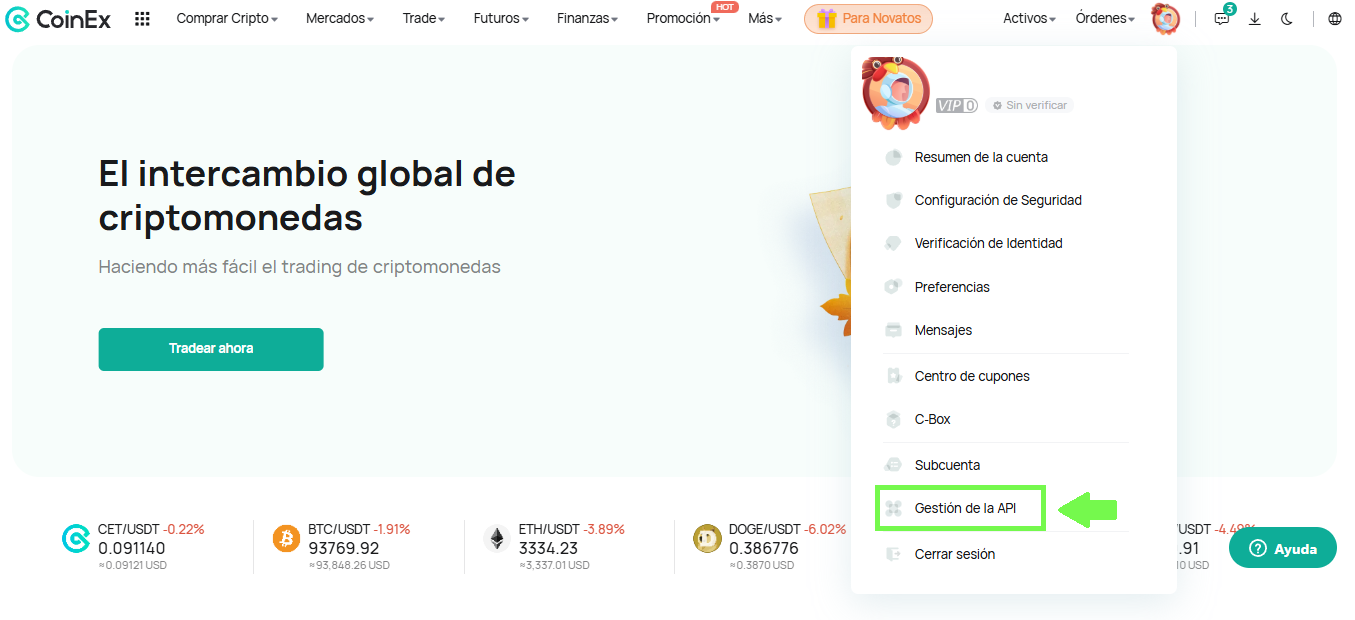
Task: Click the download app icon
Action: [x=1255, y=19]
